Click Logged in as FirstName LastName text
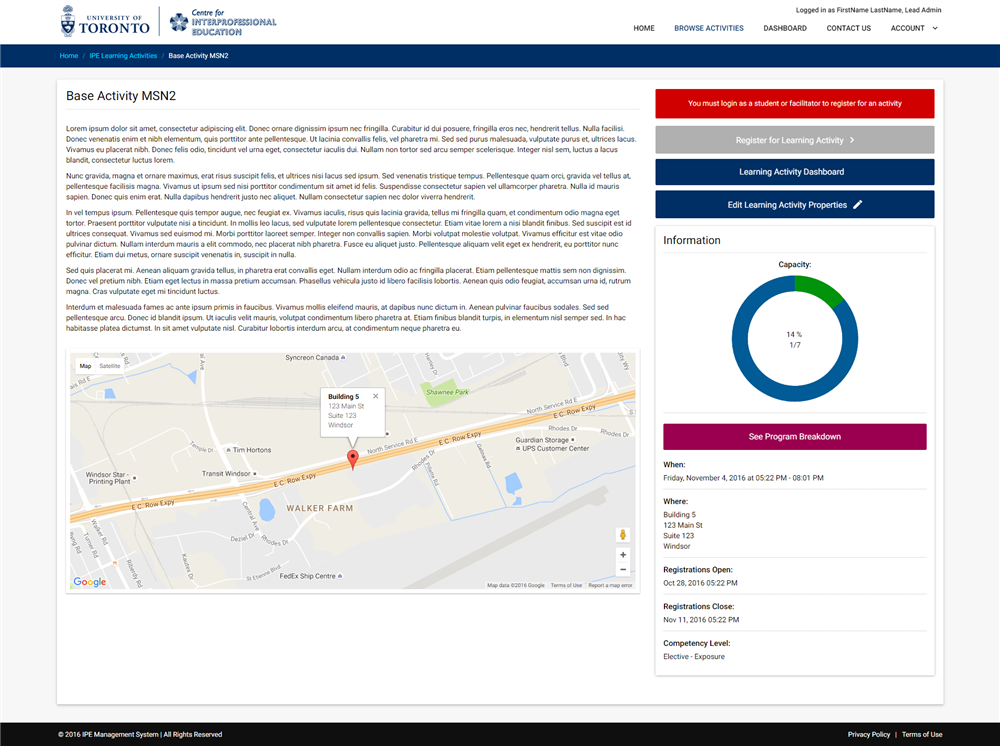 click(868, 10)
